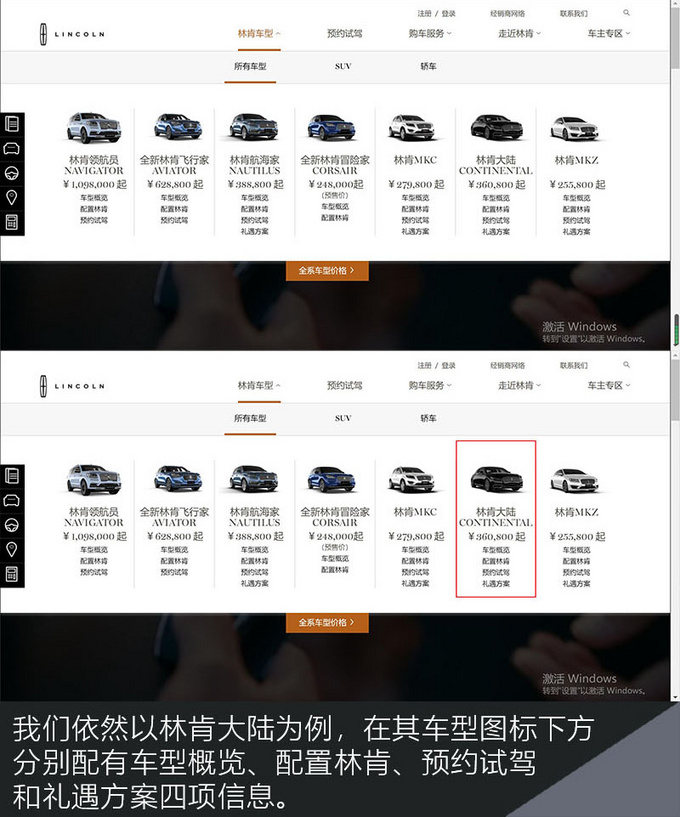The width and height of the screenshot is (680, 817).
Task: Select the 轿车 tab in the lower page copy
Action: (428, 418)
